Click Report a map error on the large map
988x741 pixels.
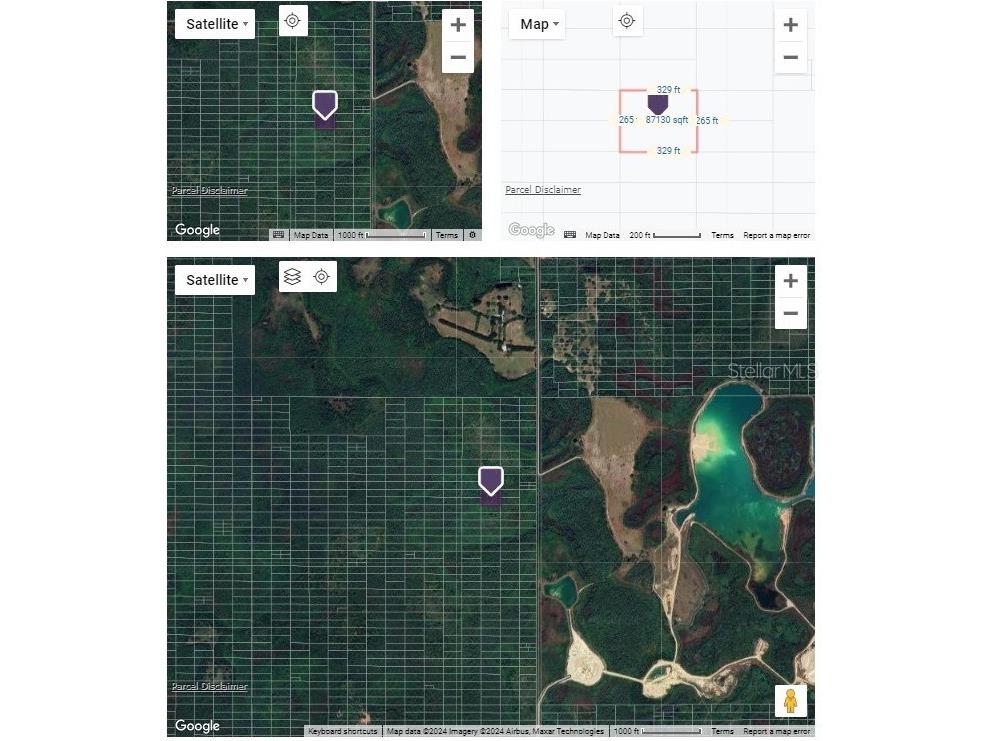776,732
